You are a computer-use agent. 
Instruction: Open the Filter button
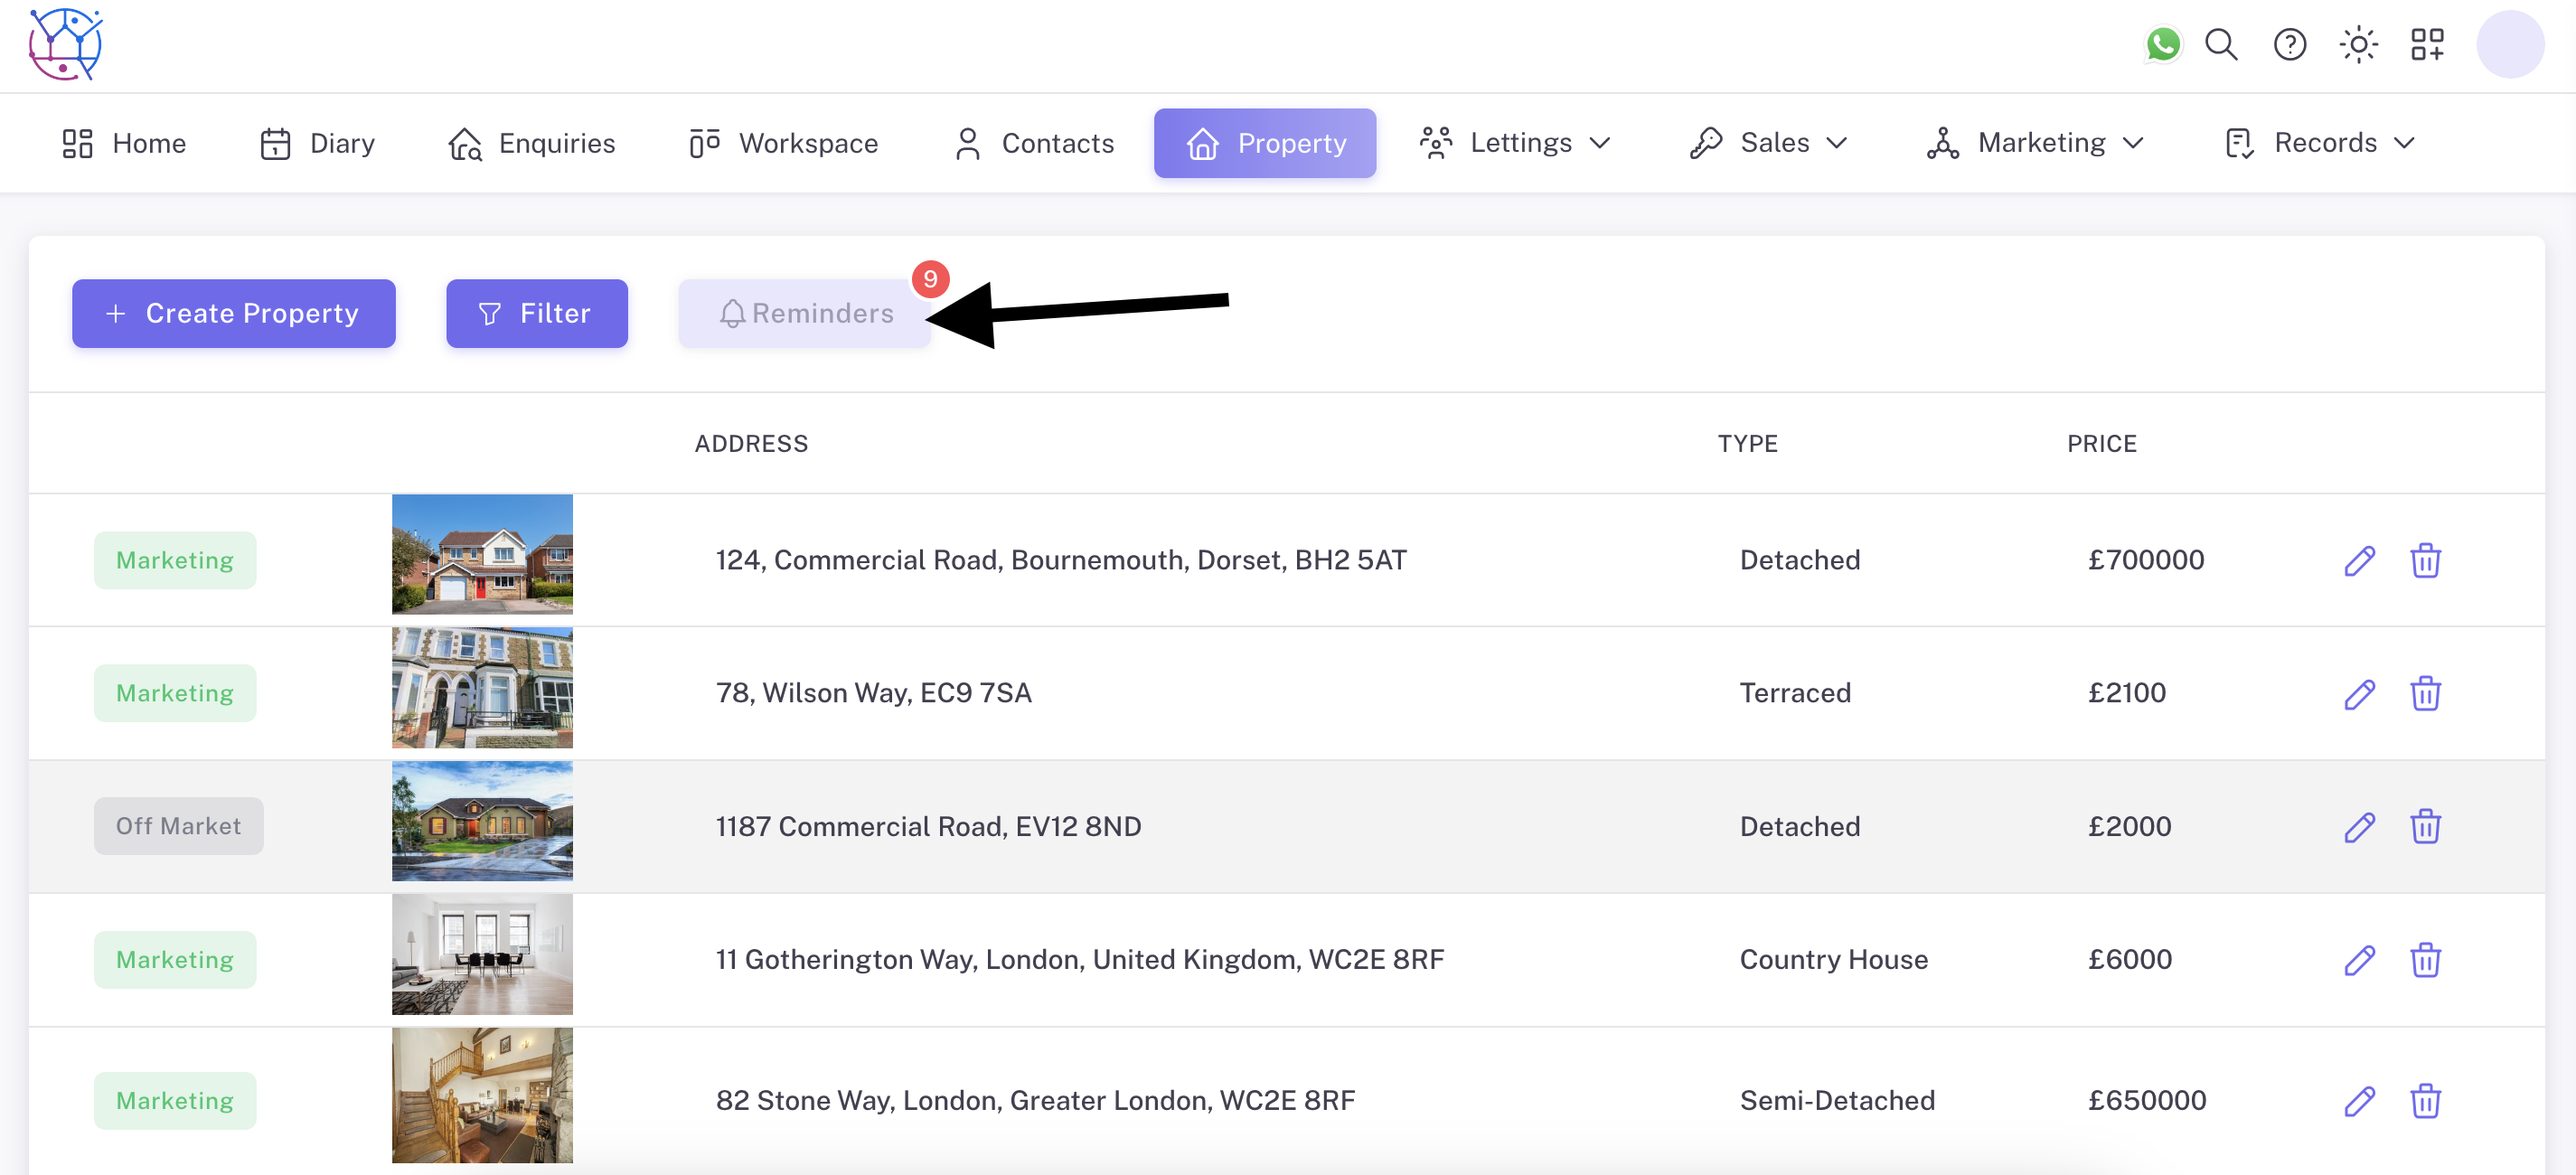click(x=537, y=314)
